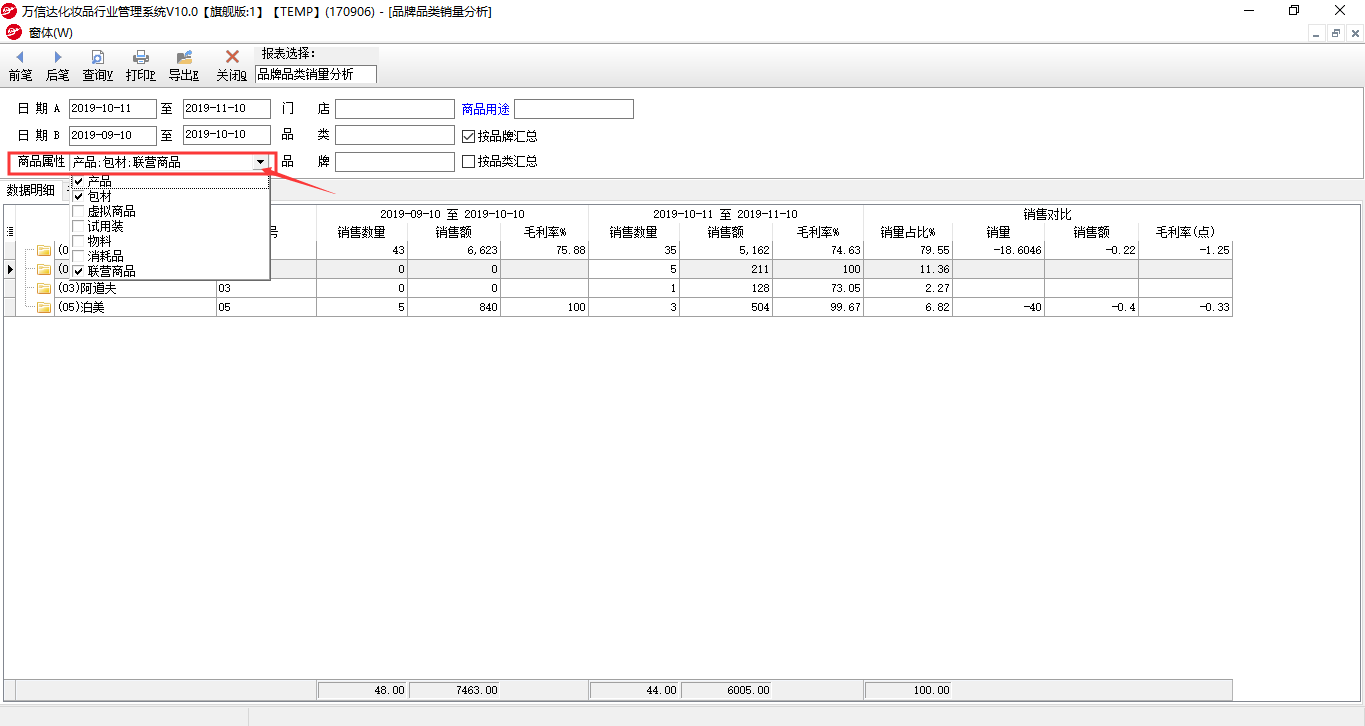This screenshot has height=726, width=1365.
Task: Click cell with value 6,623
Action: [454, 251]
